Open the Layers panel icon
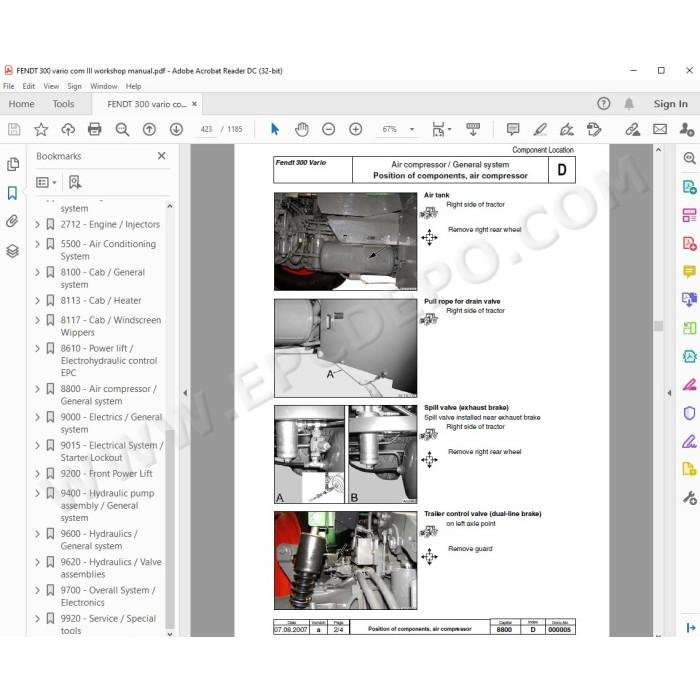Image resolution: width=700 pixels, height=700 pixels. (12, 251)
